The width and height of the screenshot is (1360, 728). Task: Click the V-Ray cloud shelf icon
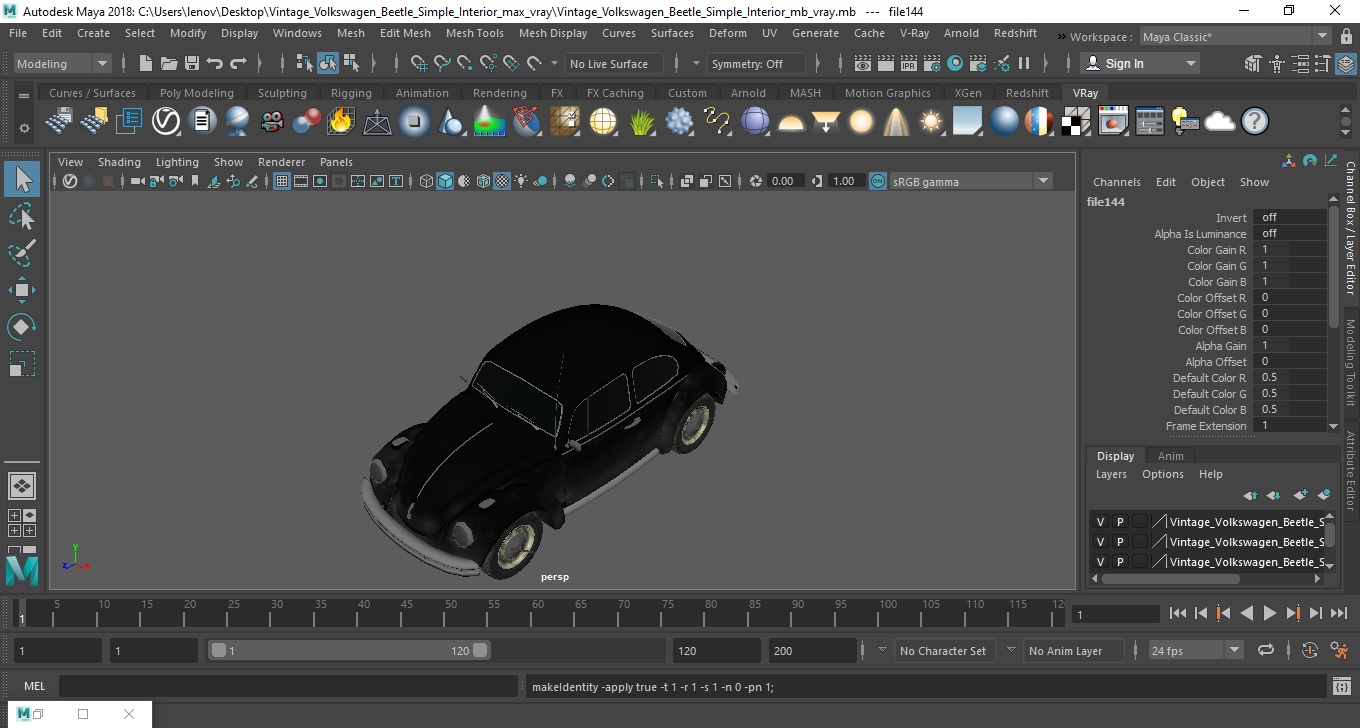pos(1220,122)
